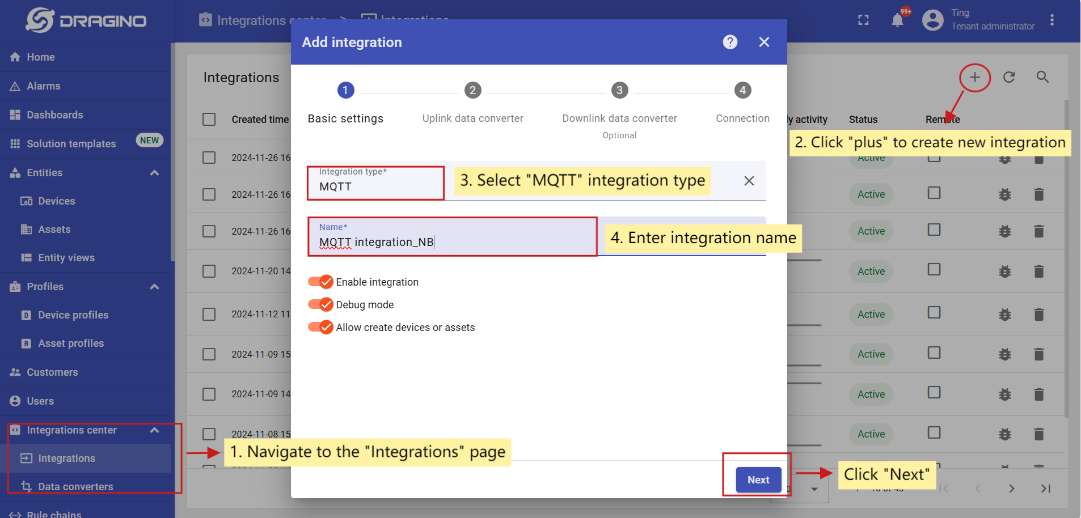The width and height of the screenshot is (1081, 518).
Task: Select the row created 2024-11-12
Action: [209, 315]
